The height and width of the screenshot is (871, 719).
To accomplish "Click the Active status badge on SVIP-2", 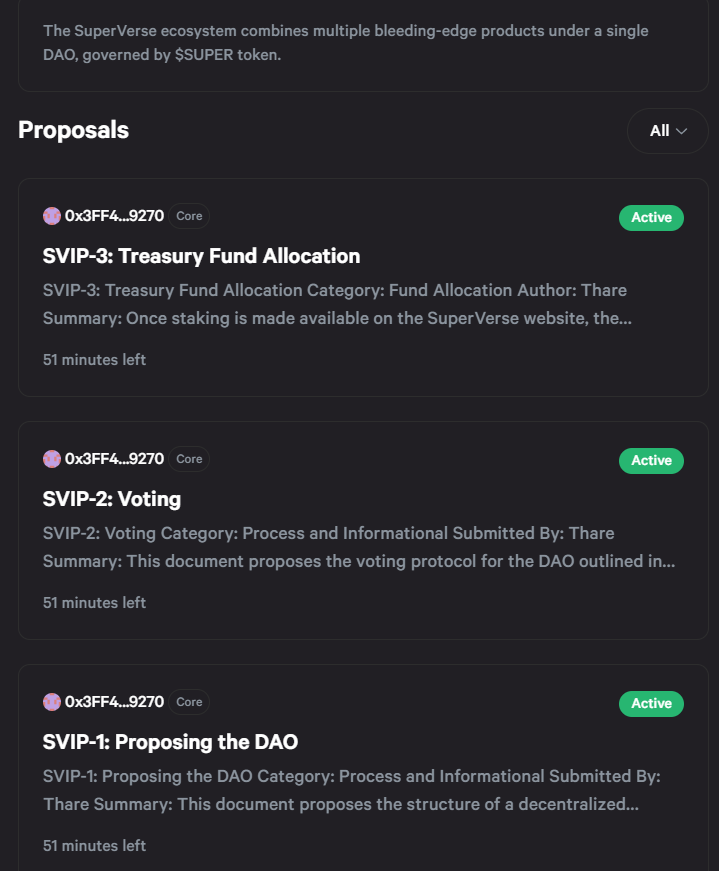I will (x=651, y=460).
